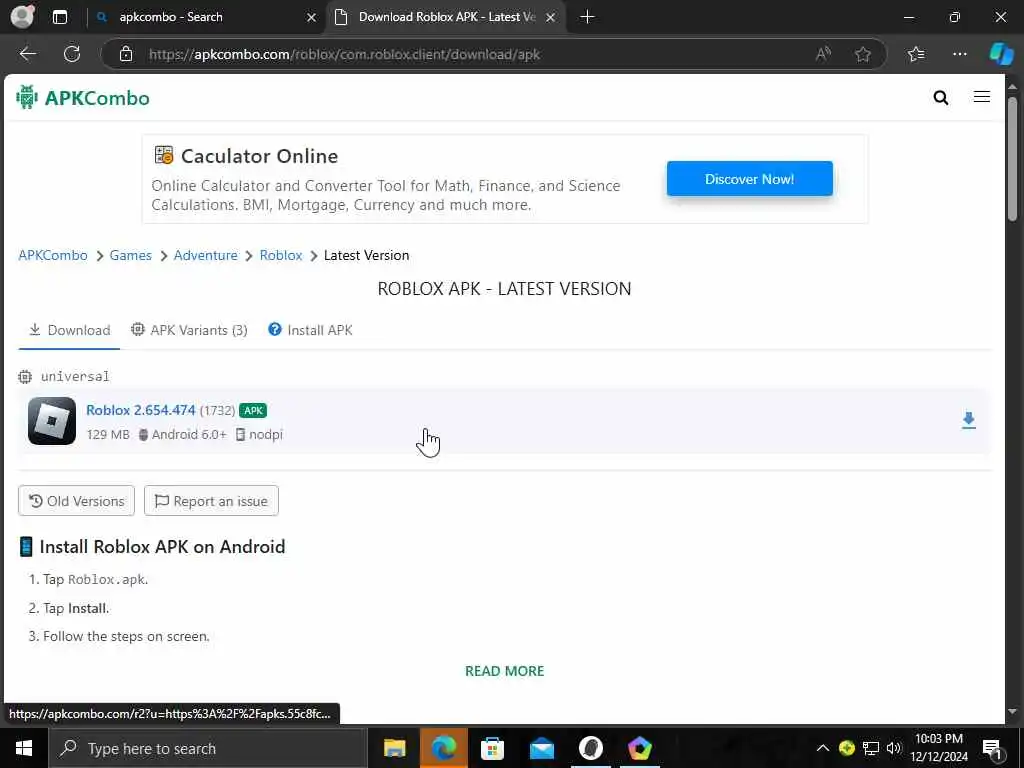Open the Install APK tab
1024x768 pixels.
click(310, 330)
